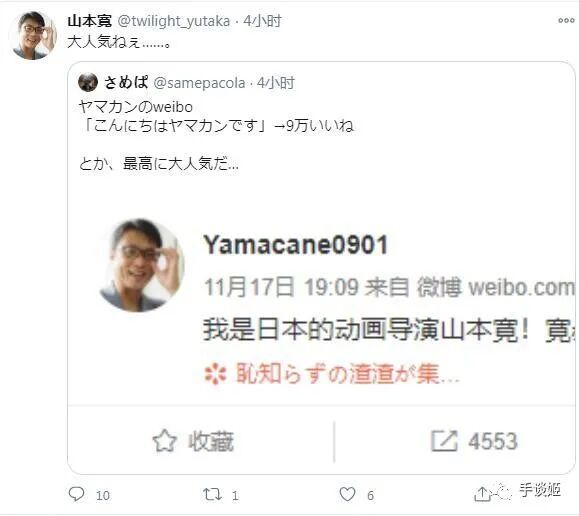
Task: Open the quoted tweet text about ヤマカンのweibo
Action: click(x=216, y=135)
